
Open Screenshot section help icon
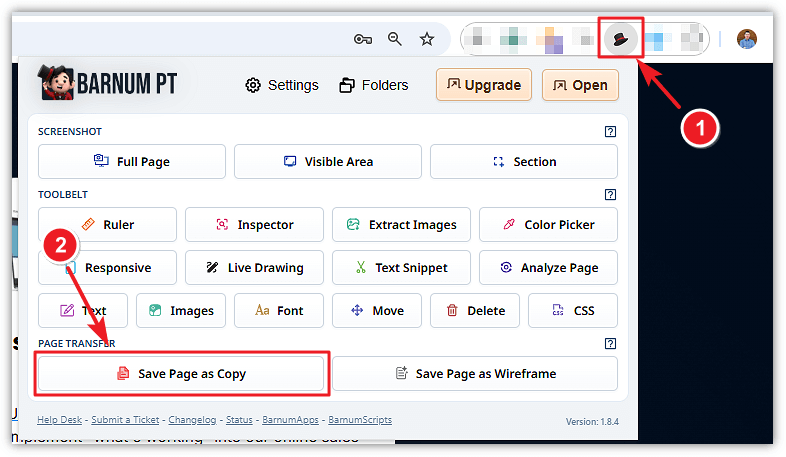(610, 131)
